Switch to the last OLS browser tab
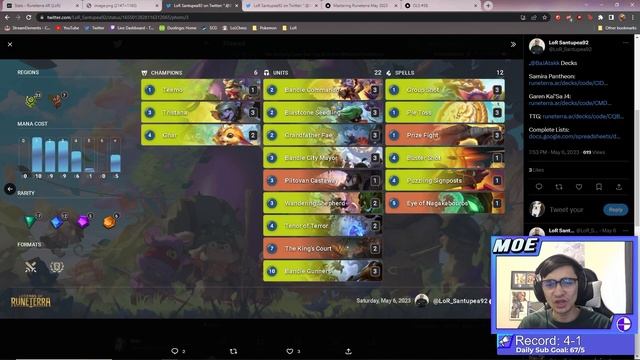Screen dimensions: 640x360 [441, 6]
